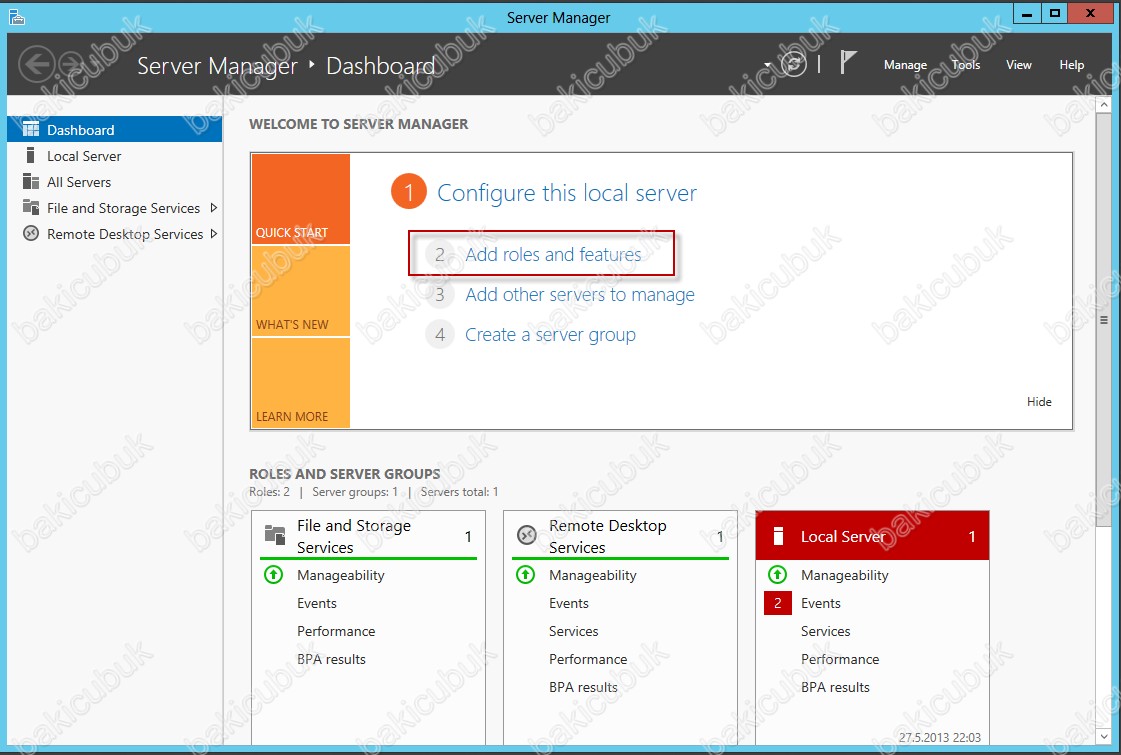Click the red Events alert count badge
The width and height of the screenshot is (1121, 755).
778,603
